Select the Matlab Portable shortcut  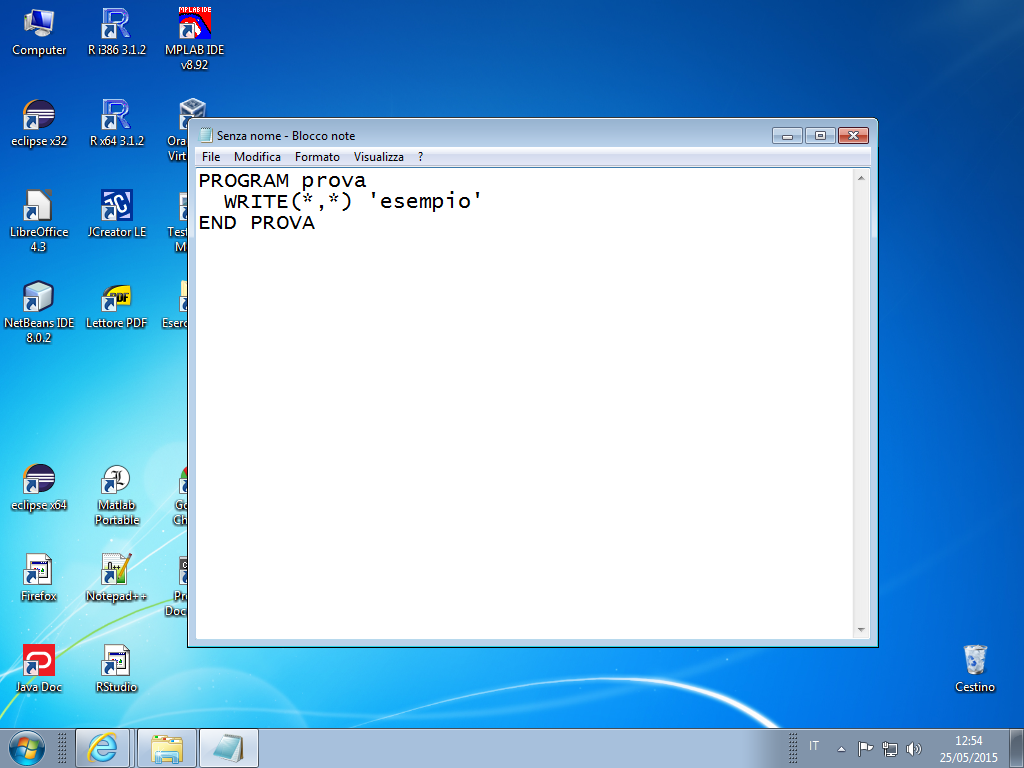coord(117,480)
